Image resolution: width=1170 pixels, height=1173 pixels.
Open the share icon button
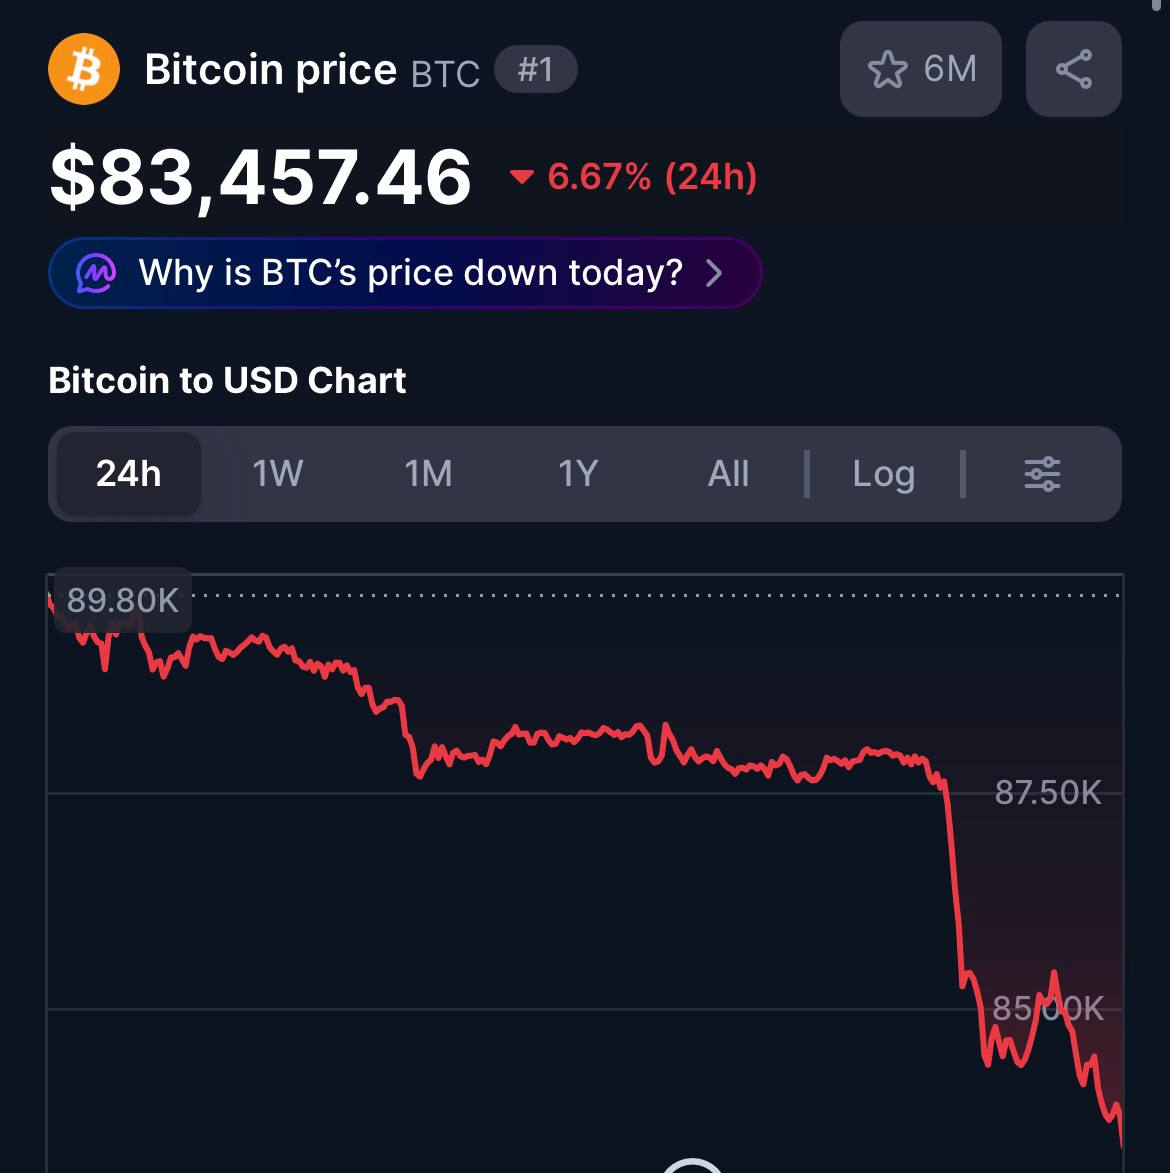click(x=1073, y=69)
